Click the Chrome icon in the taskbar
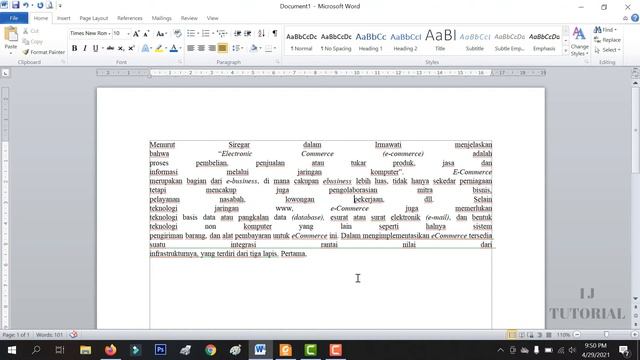 pyautogui.click(x=210, y=350)
